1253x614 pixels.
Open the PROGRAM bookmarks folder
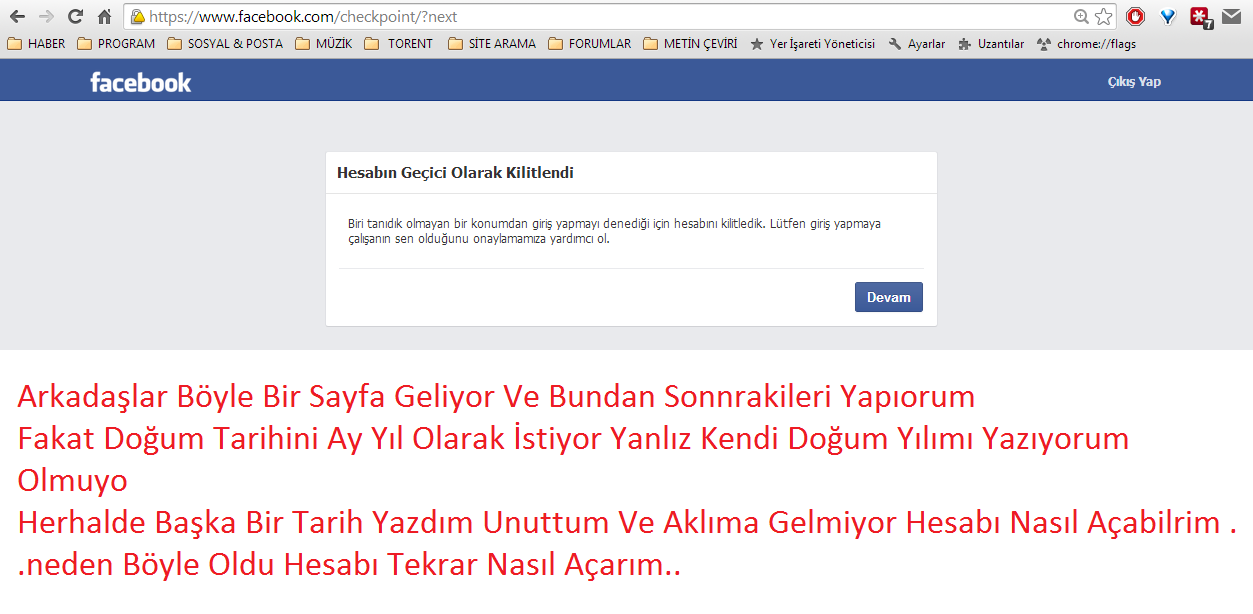click(x=116, y=44)
